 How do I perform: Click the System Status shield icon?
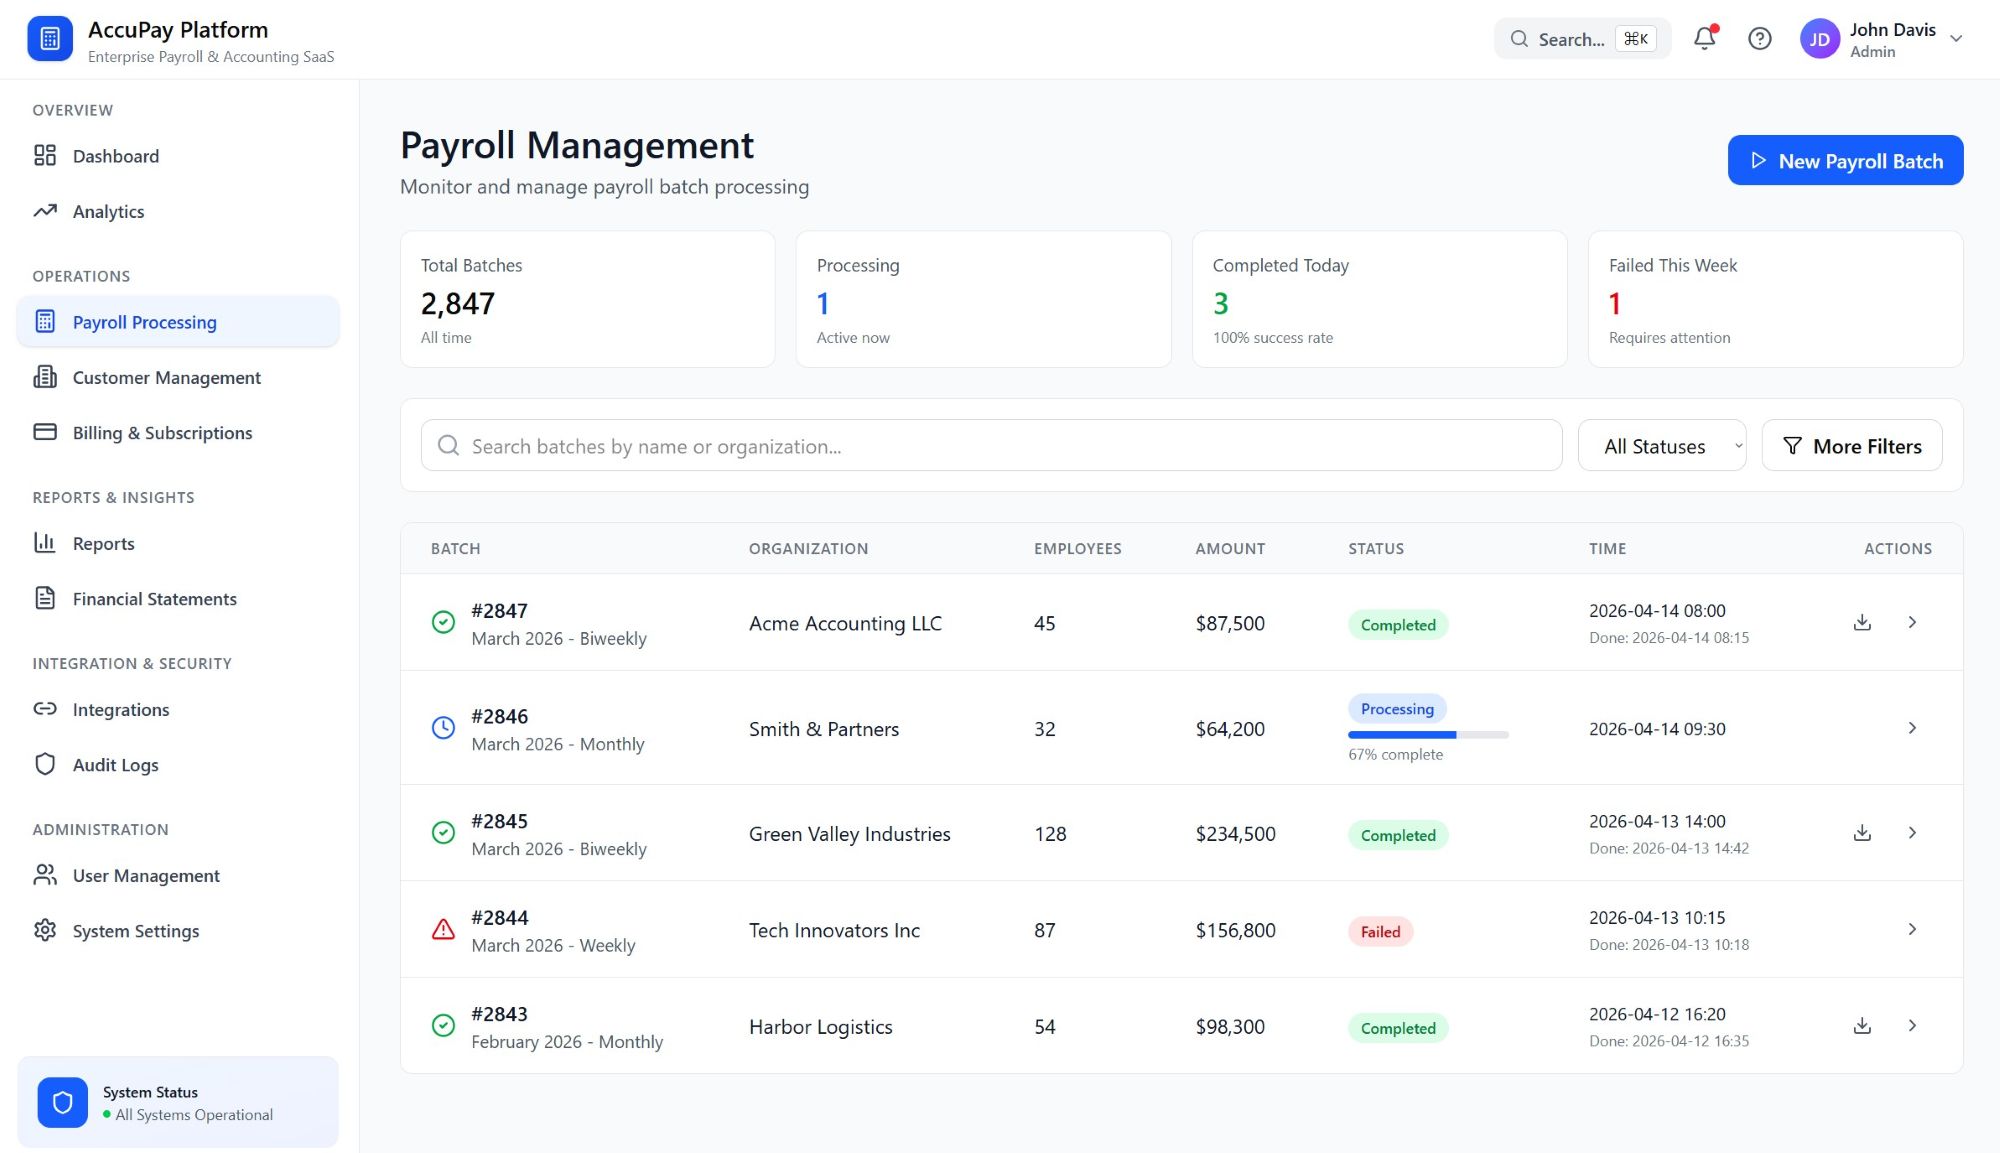(63, 1102)
